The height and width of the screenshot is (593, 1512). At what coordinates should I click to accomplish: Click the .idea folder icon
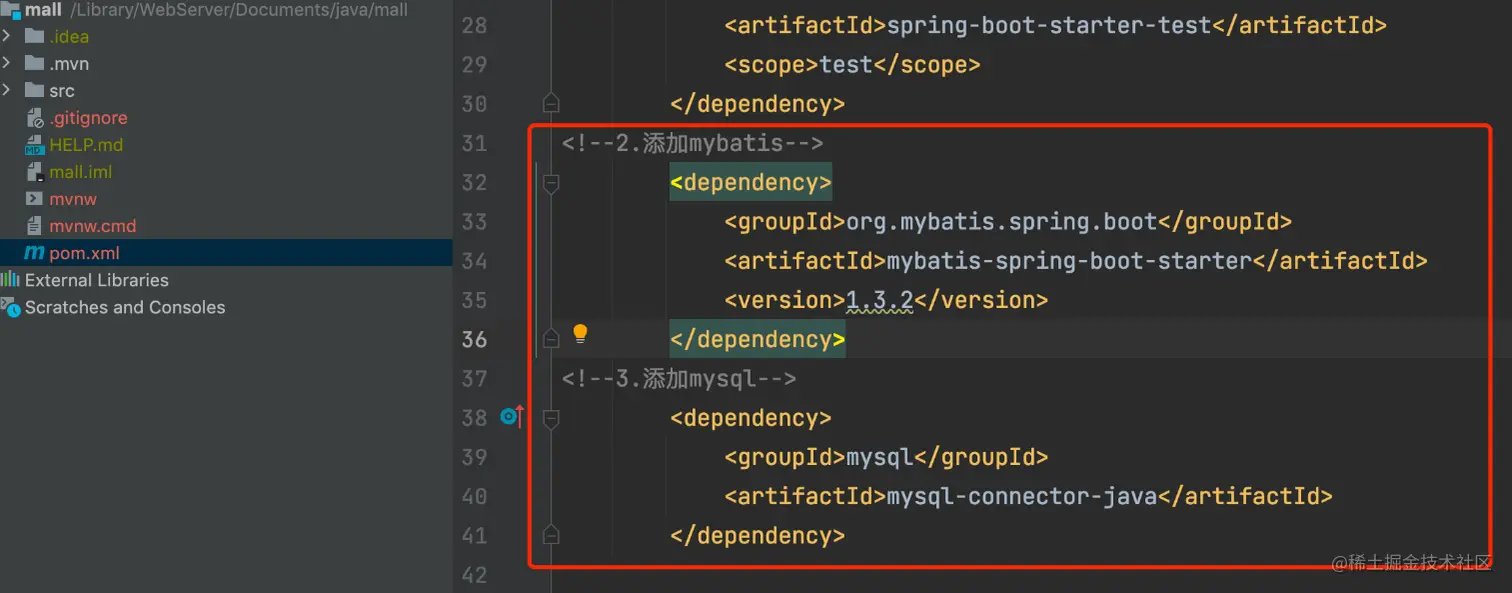click(x=34, y=36)
